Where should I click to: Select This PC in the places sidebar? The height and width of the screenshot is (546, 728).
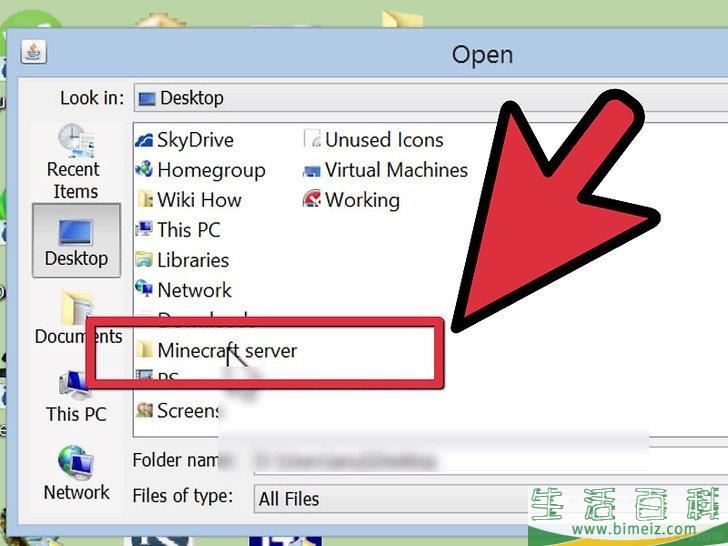click(x=76, y=396)
